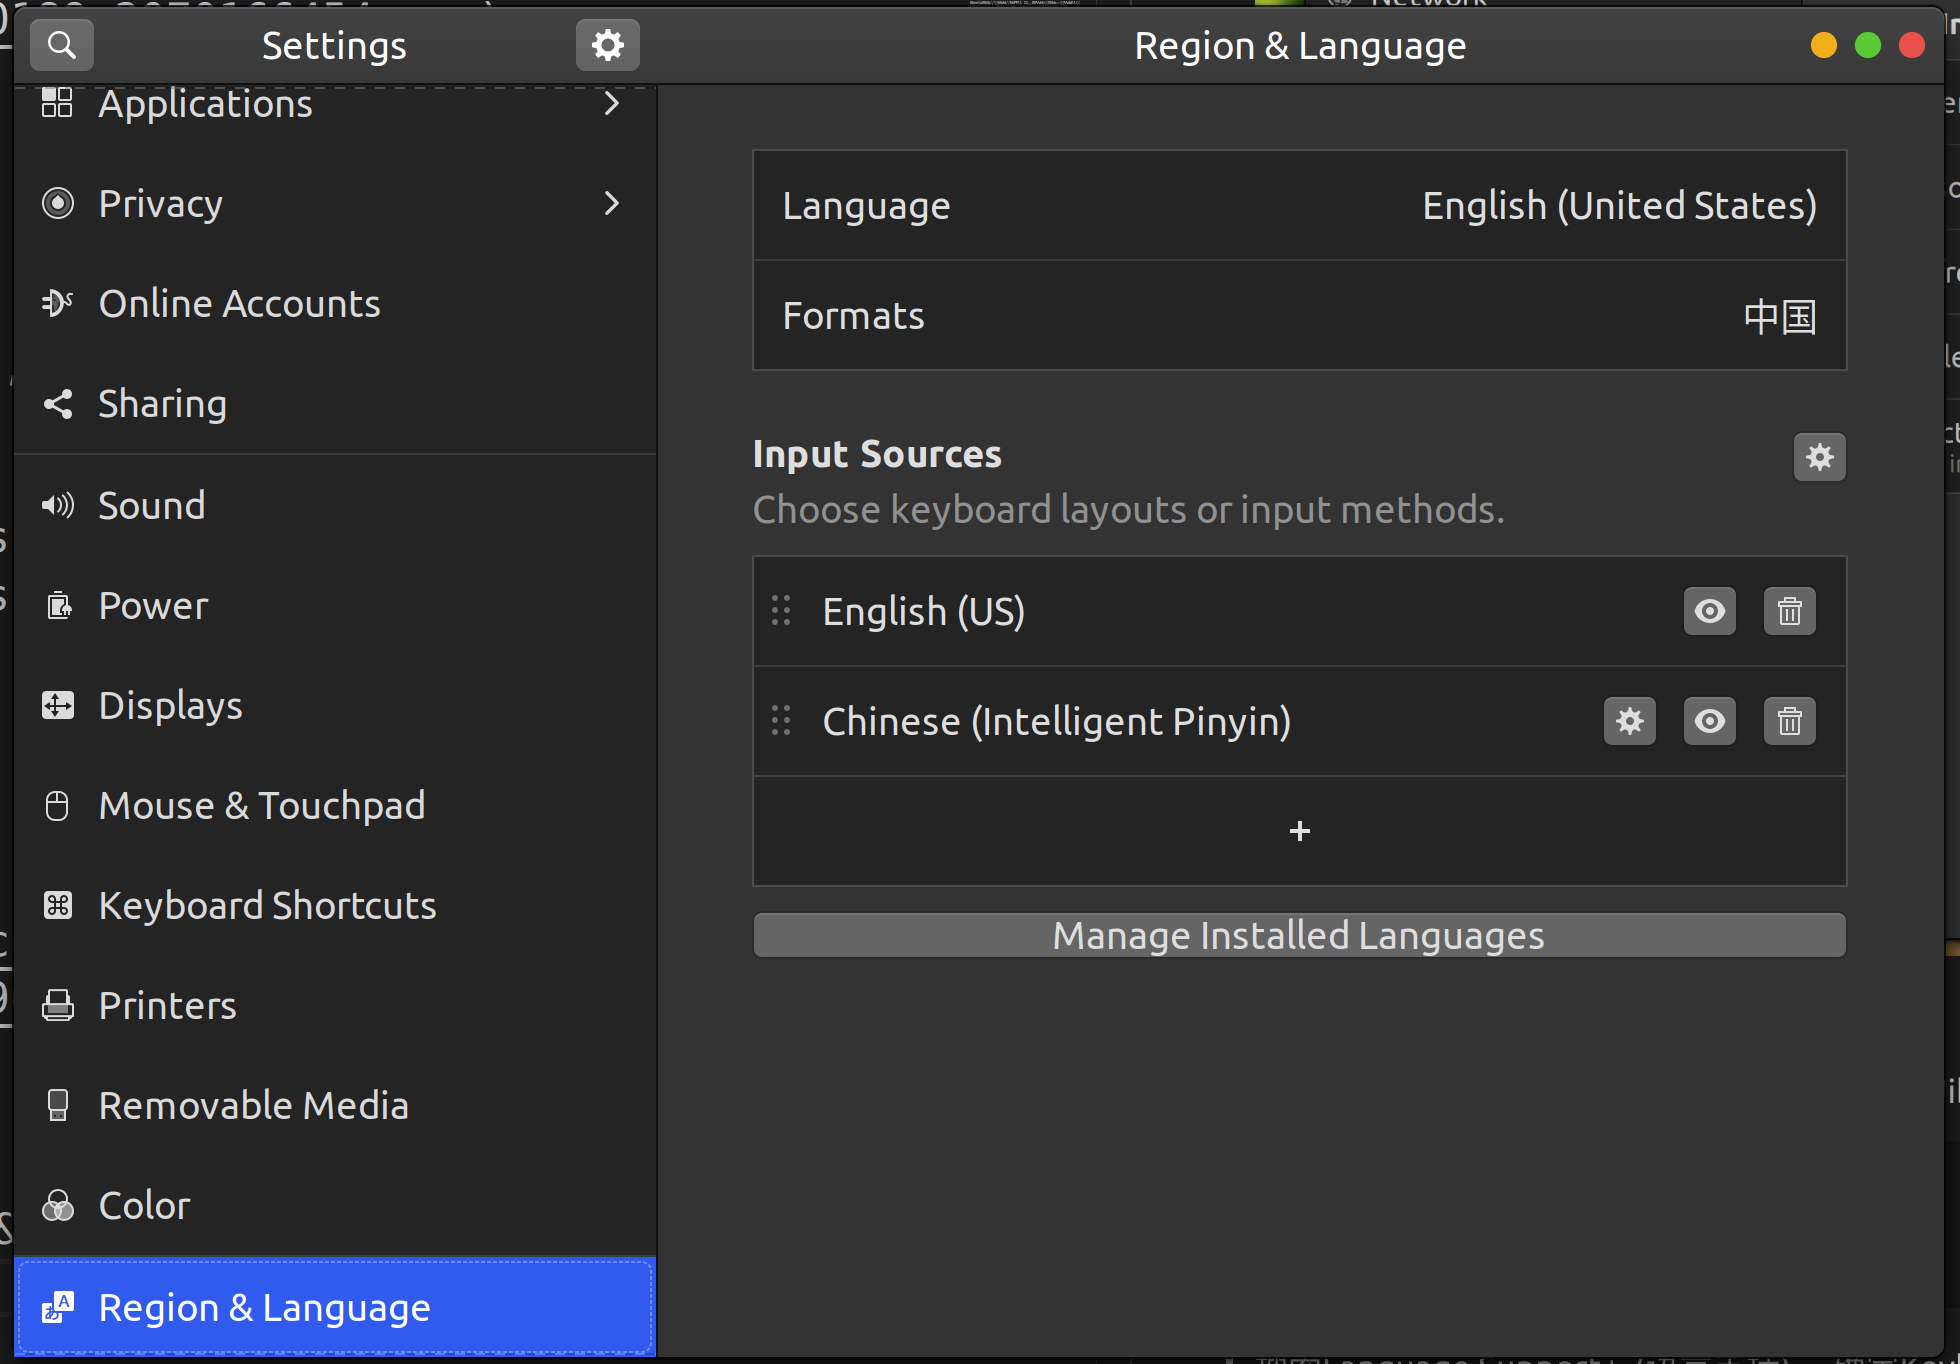View Chinese Pinyin keyboard layout eye
Screen dimensions: 1960x1364
click(x=1709, y=721)
